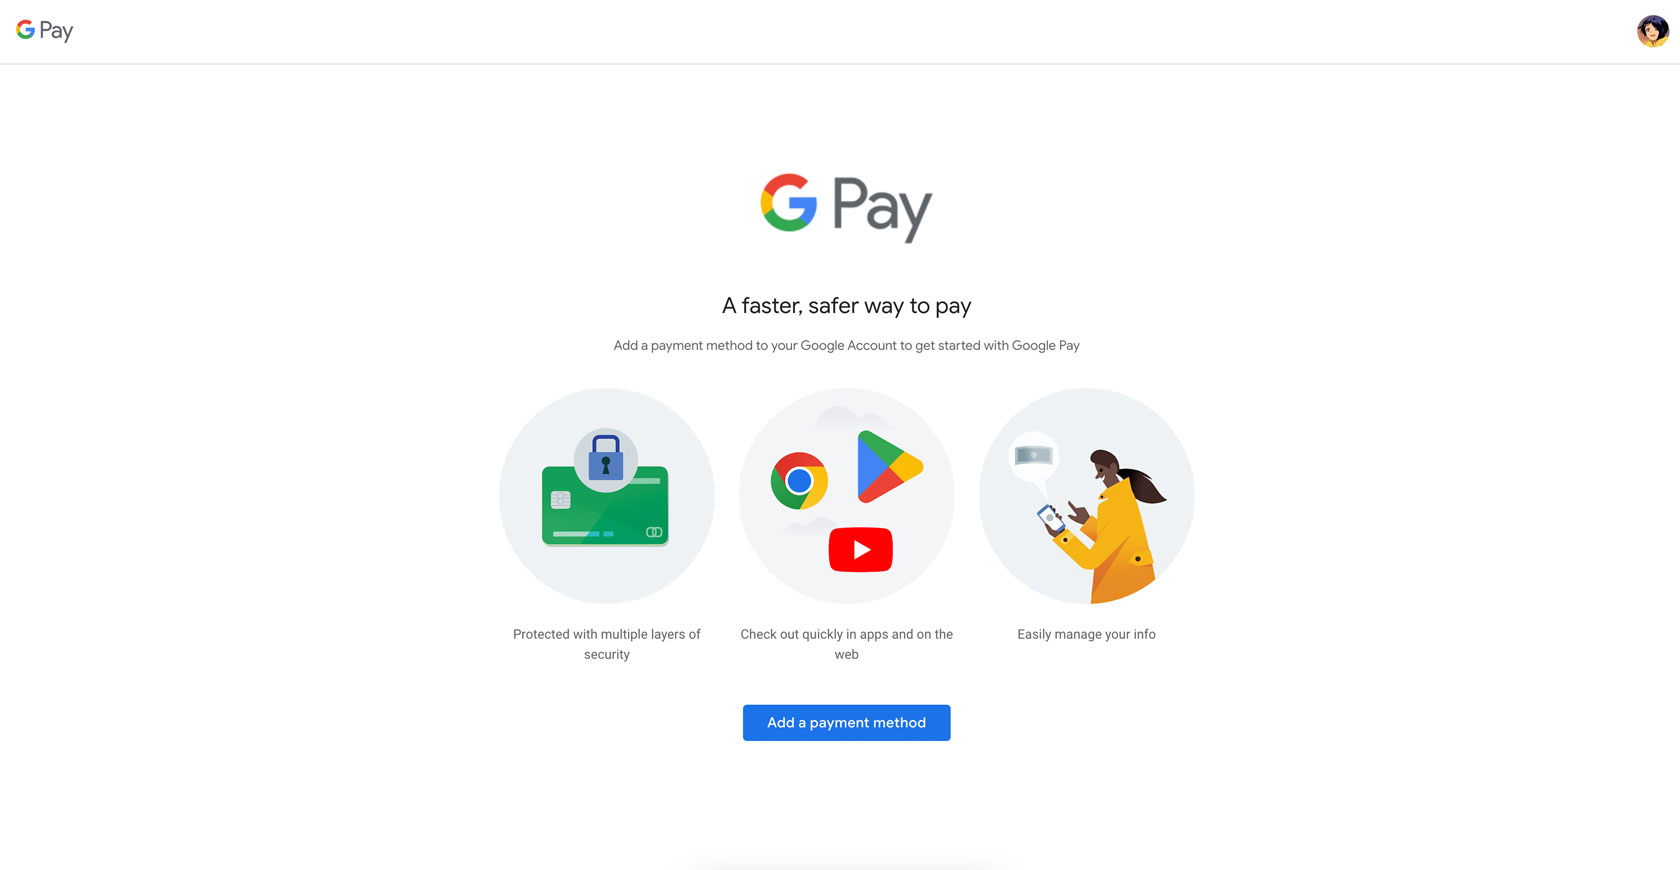Click the green credit card illustration
The width and height of the screenshot is (1680, 870).
click(x=605, y=505)
